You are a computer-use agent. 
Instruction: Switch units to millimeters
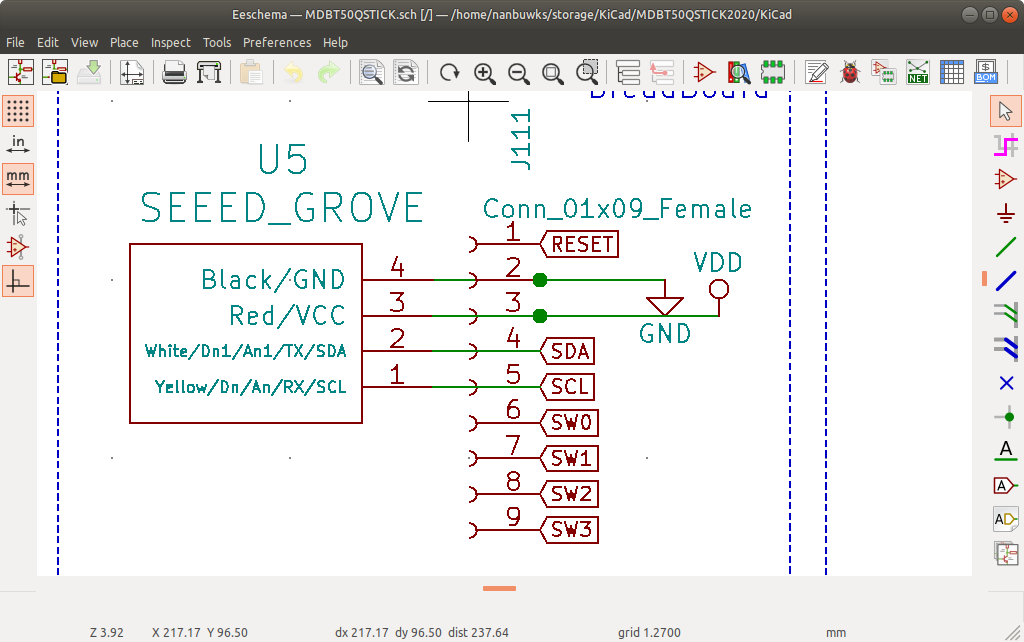pyautogui.click(x=18, y=179)
